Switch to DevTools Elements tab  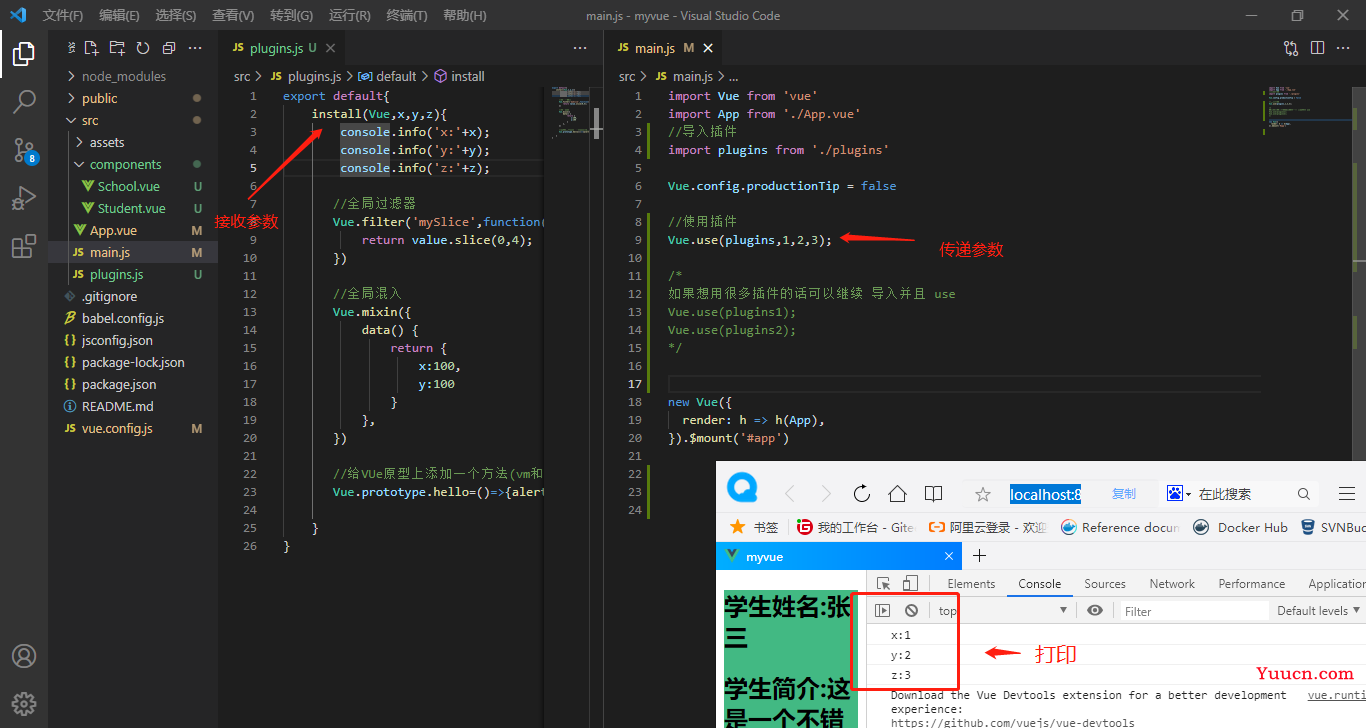(x=971, y=584)
